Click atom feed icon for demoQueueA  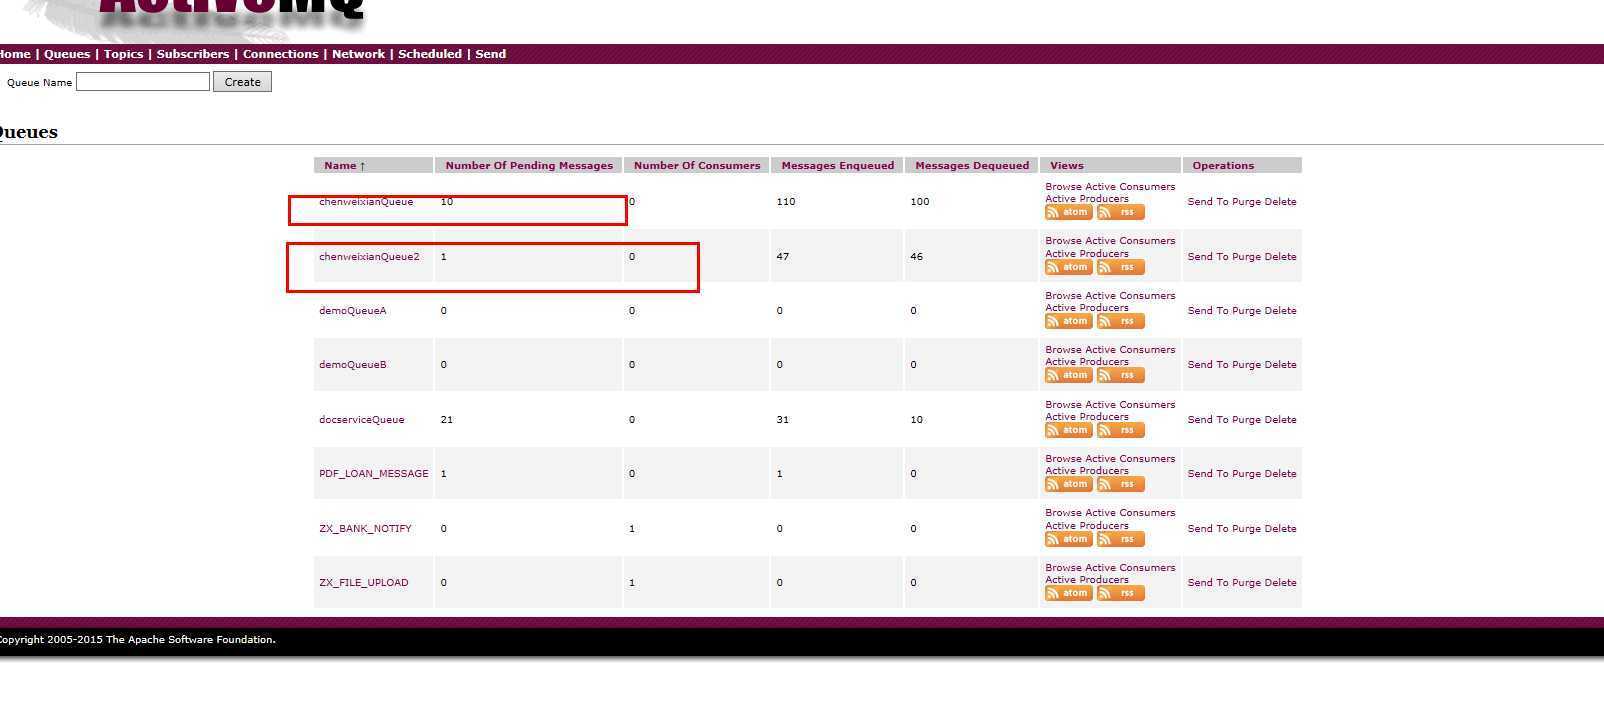(1068, 321)
